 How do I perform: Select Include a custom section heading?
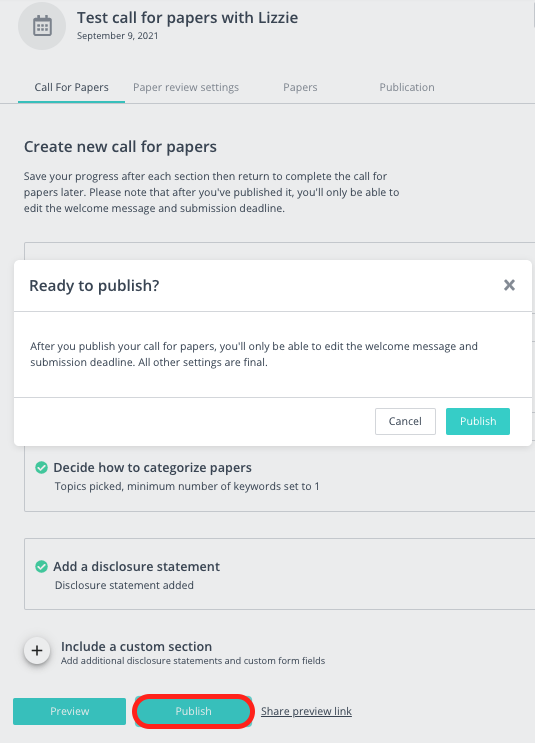click(136, 646)
